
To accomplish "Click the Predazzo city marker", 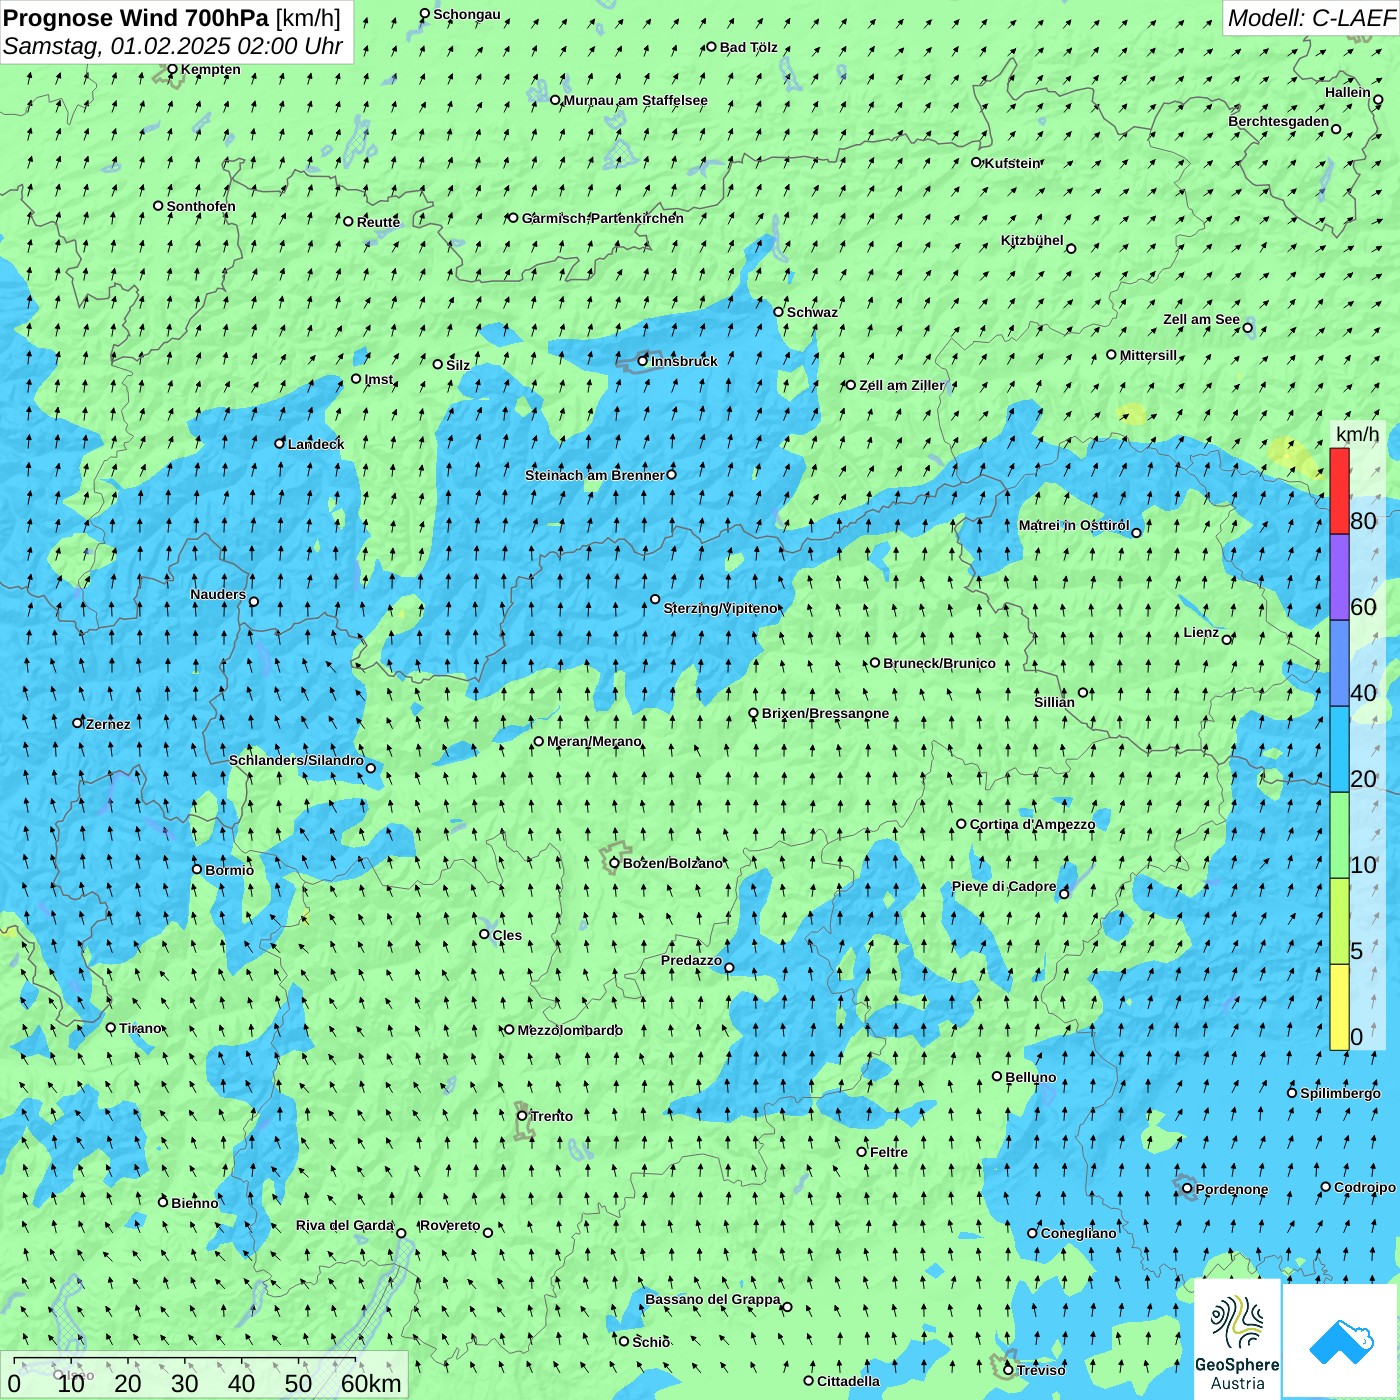I will (729, 967).
